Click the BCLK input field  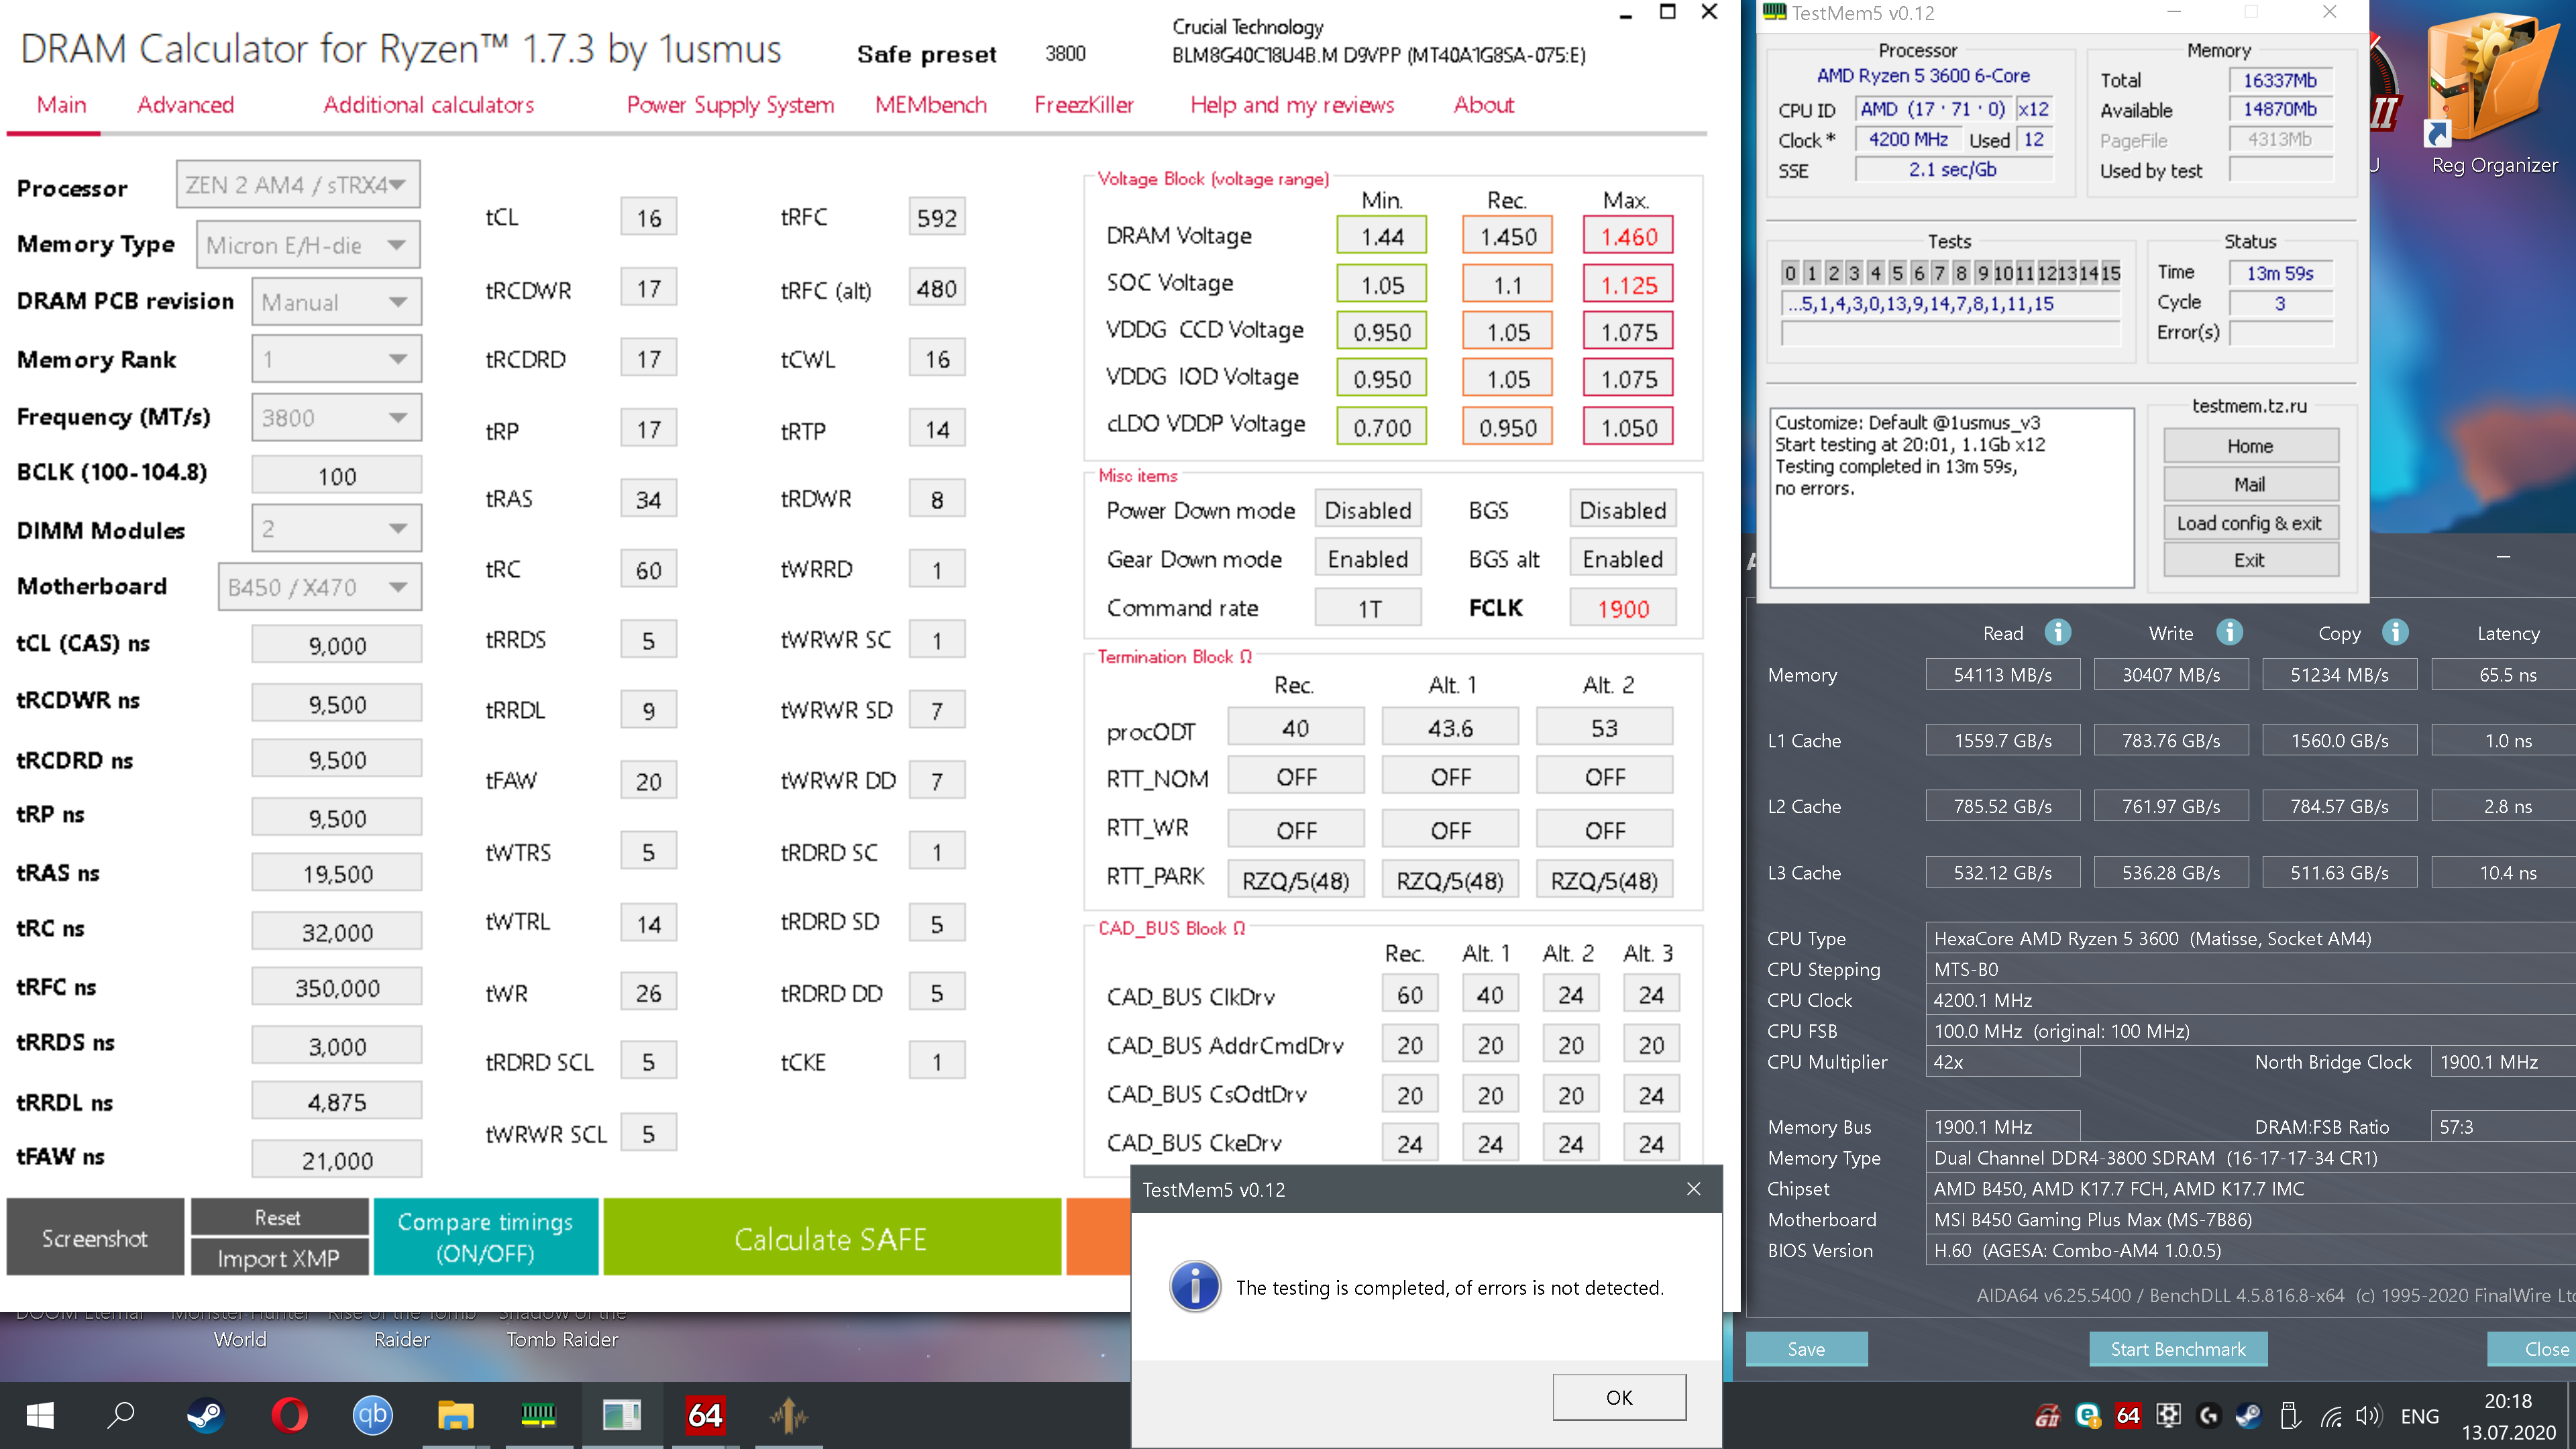tap(336, 476)
